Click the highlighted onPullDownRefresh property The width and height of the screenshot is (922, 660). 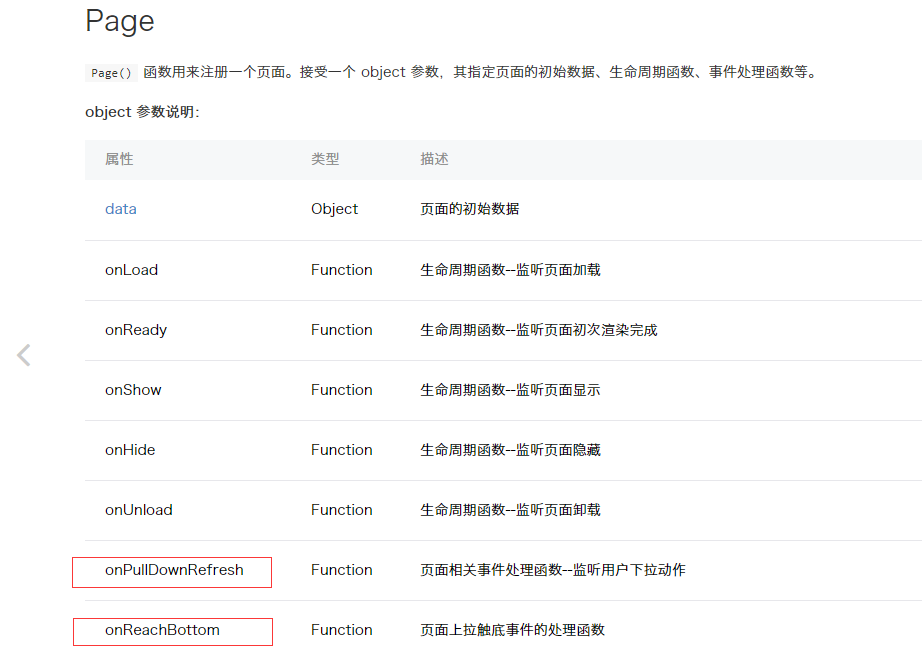click(173, 571)
